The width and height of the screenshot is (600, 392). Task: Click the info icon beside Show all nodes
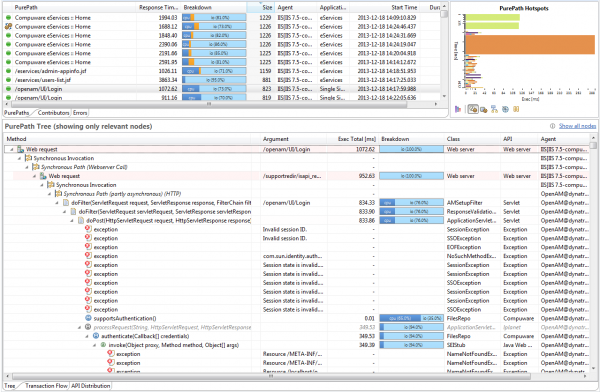552,126
